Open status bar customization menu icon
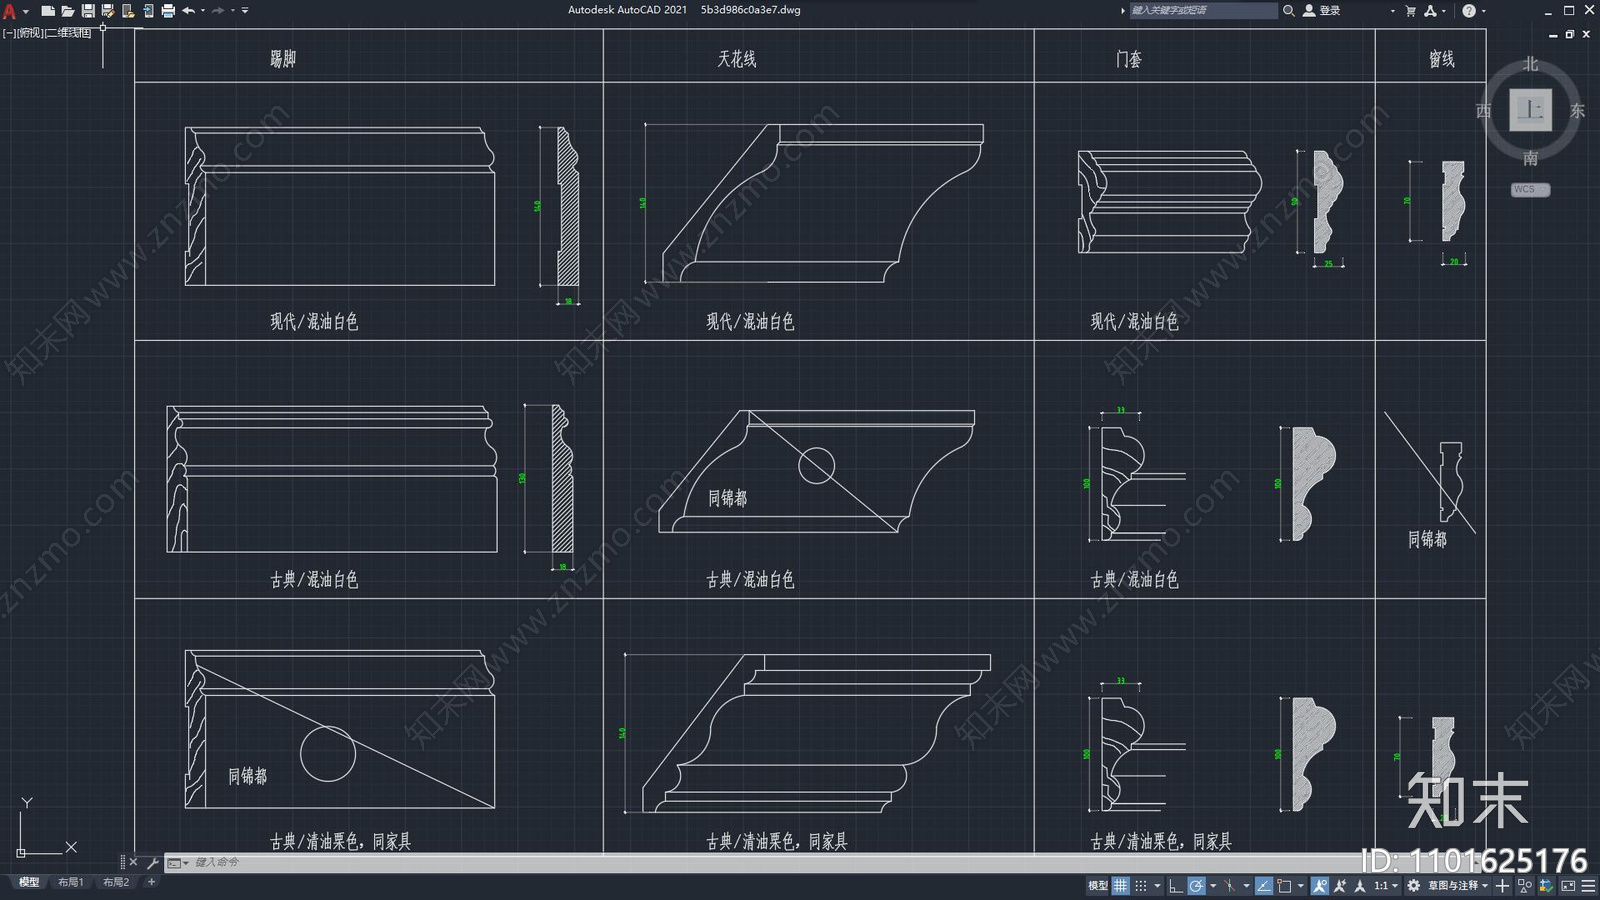The width and height of the screenshot is (1600, 900). (1588, 885)
